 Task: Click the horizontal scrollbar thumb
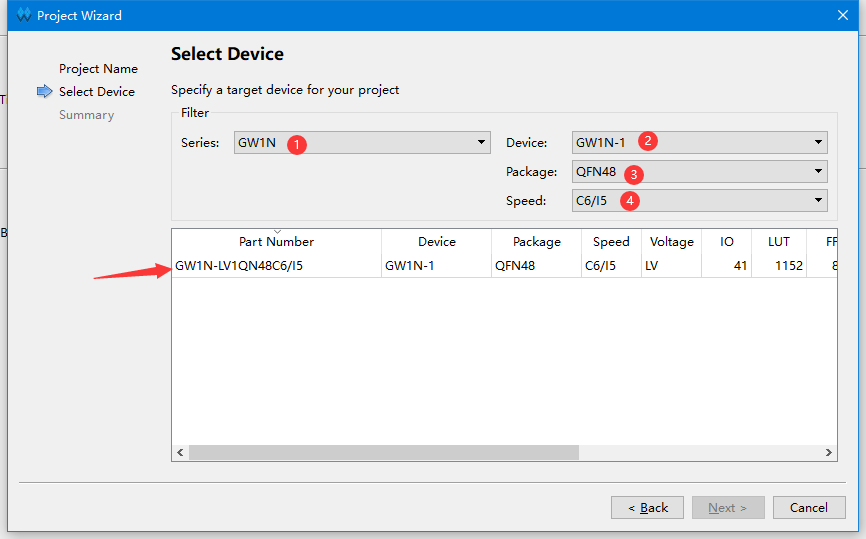(384, 452)
